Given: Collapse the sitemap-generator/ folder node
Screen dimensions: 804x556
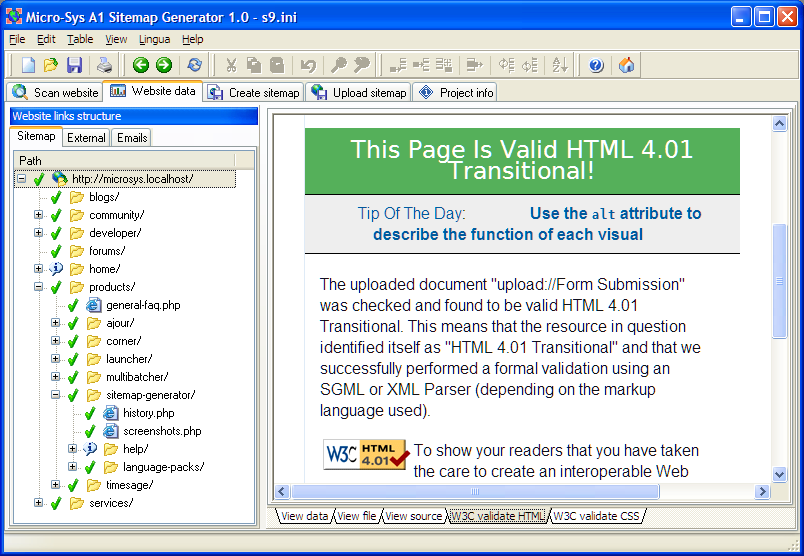Looking at the screenshot, I should (55, 395).
